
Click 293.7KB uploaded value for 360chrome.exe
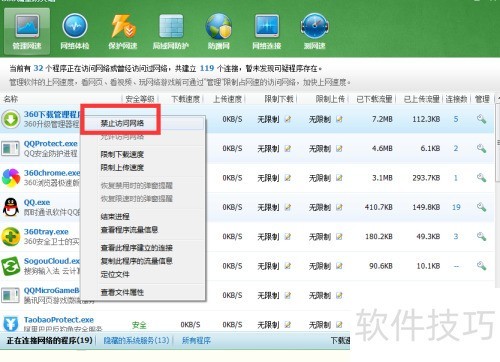[426, 178]
